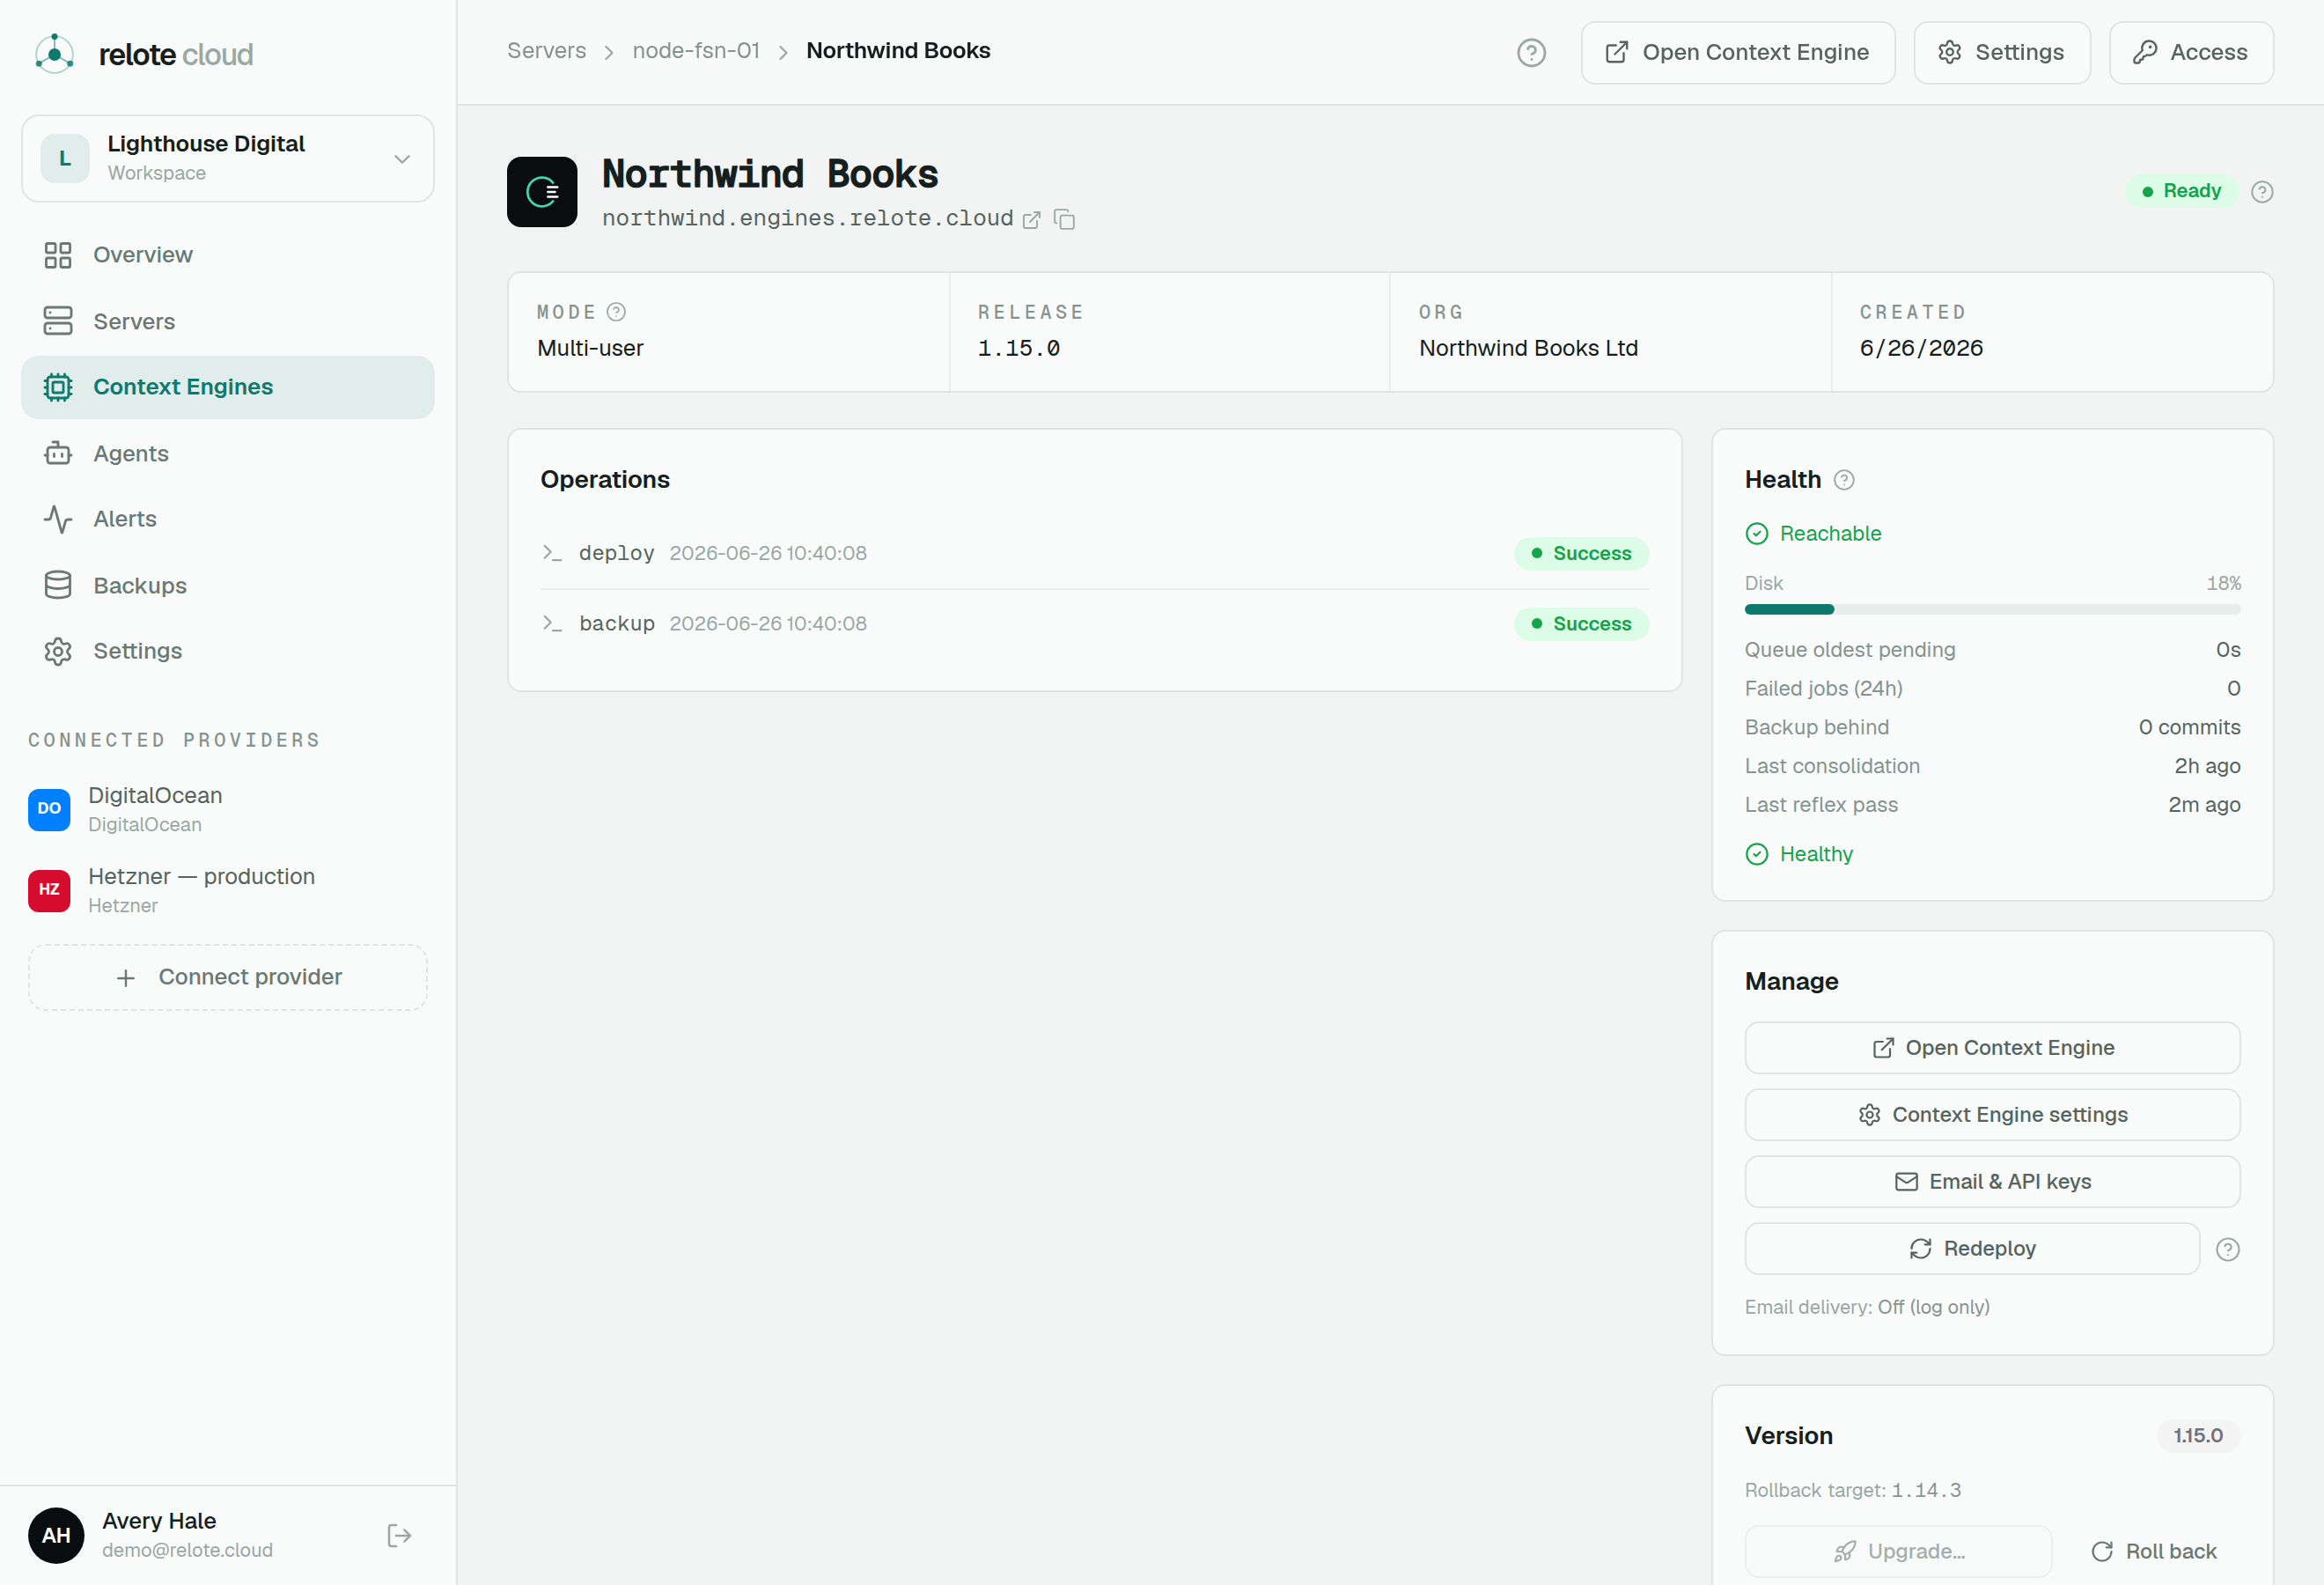
Task: Expand the Lighthouse Digital workspace switcher chevron
Action: pyautogui.click(x=402, y=159)
